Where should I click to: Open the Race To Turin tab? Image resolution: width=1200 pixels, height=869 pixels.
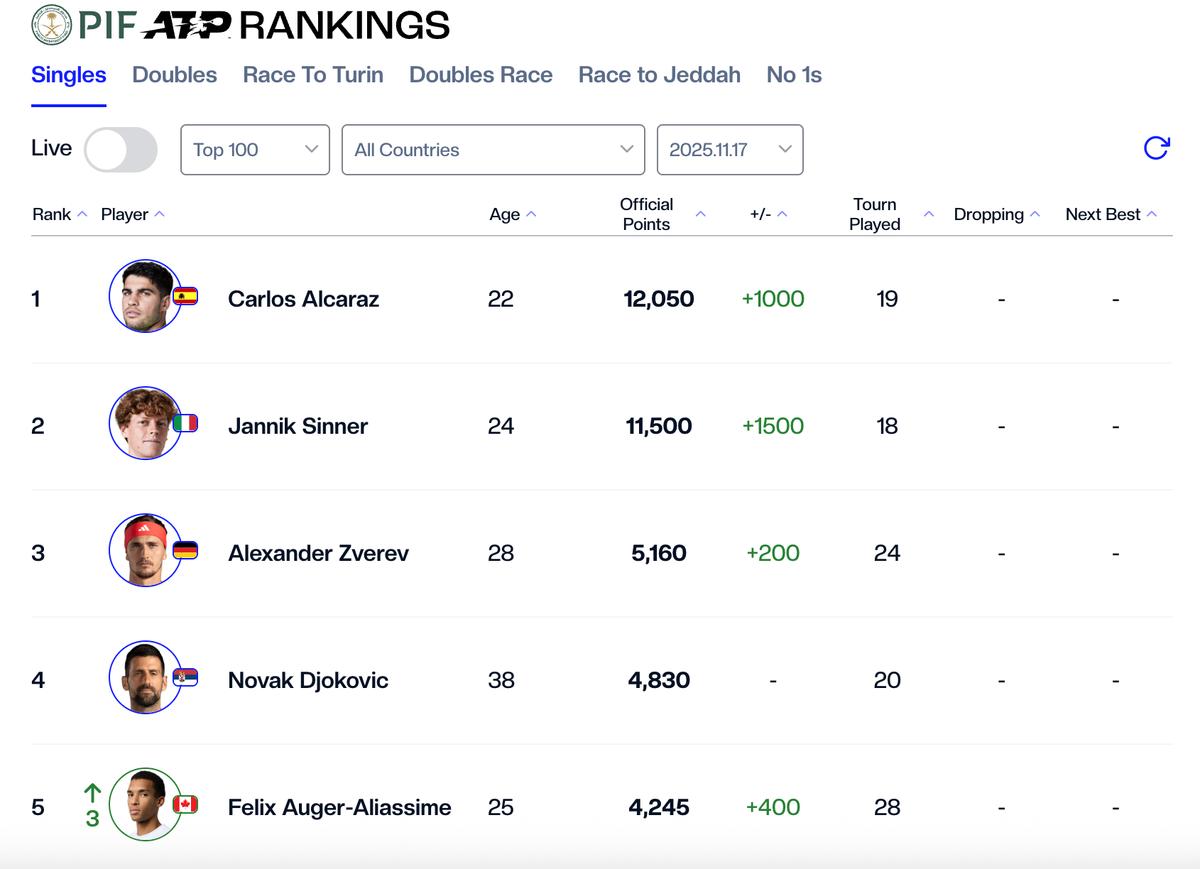[312, 74]
